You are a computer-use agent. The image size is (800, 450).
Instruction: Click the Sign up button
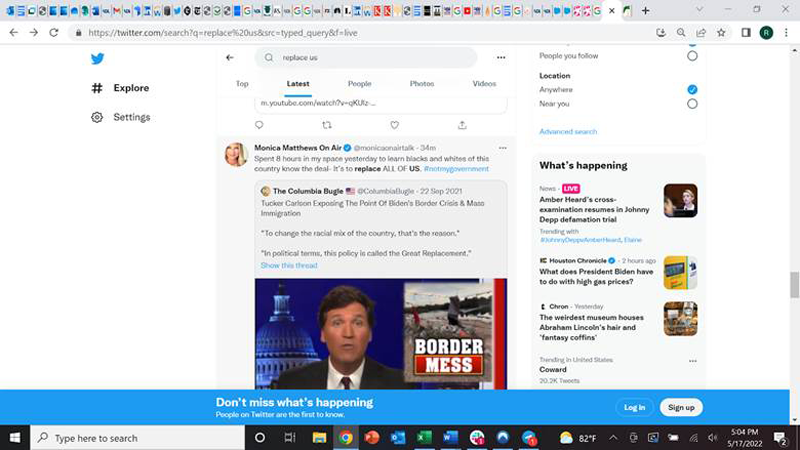click(x=681, y=408)
